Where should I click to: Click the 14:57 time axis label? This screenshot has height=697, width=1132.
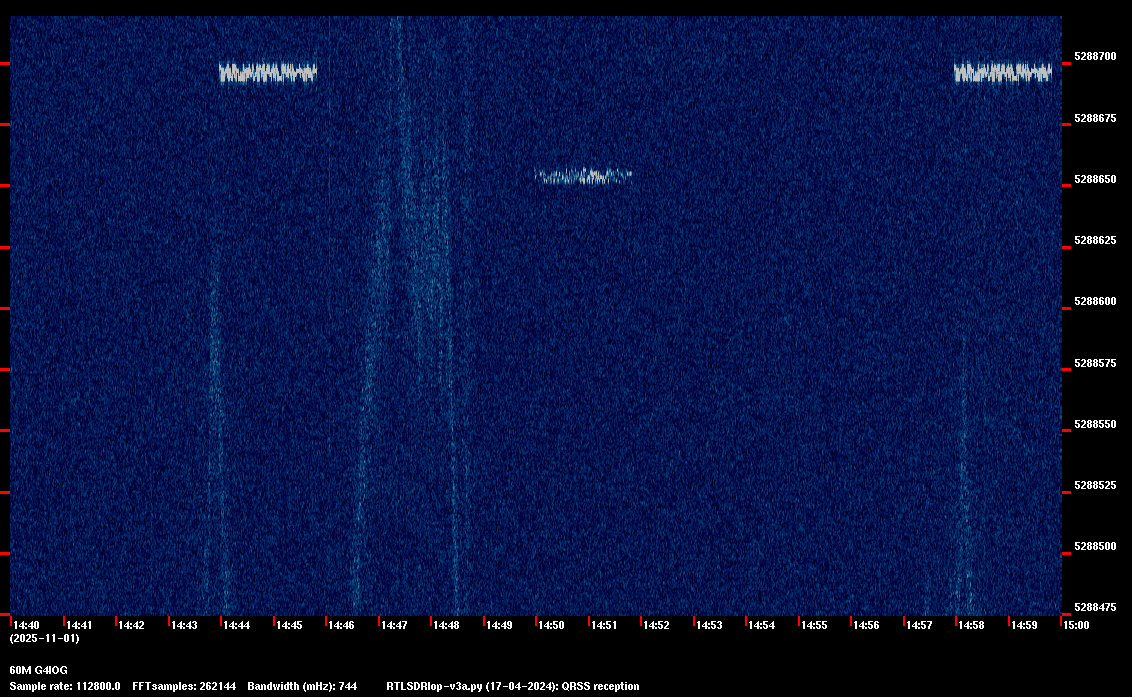pos(919,625)
